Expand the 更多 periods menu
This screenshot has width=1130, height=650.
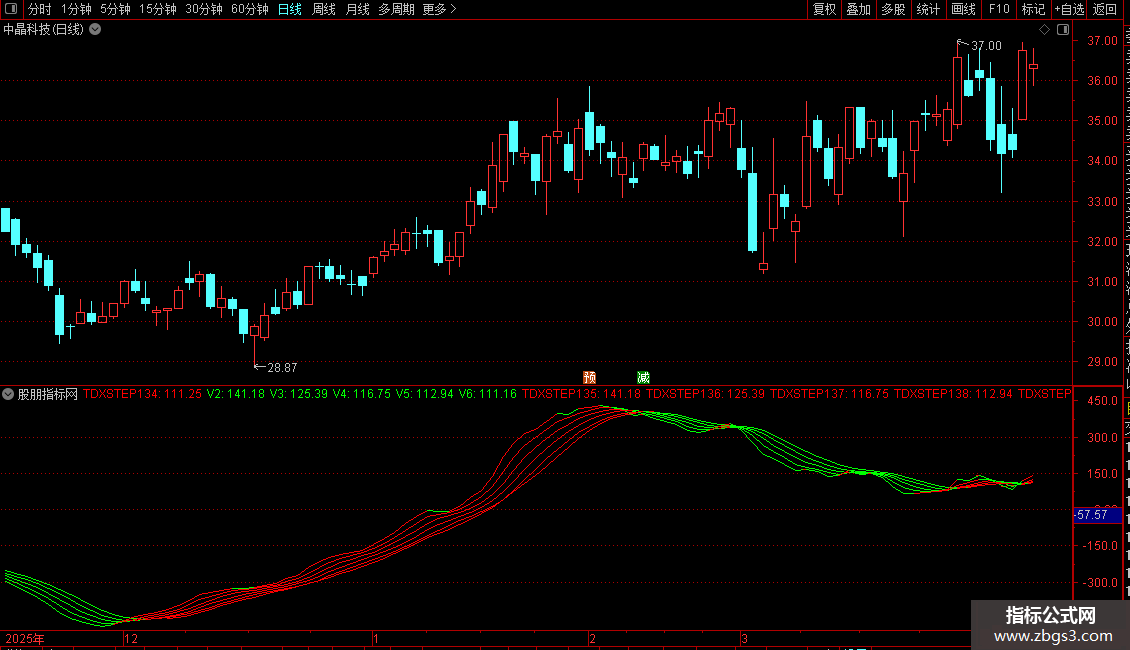click(439, 9)
